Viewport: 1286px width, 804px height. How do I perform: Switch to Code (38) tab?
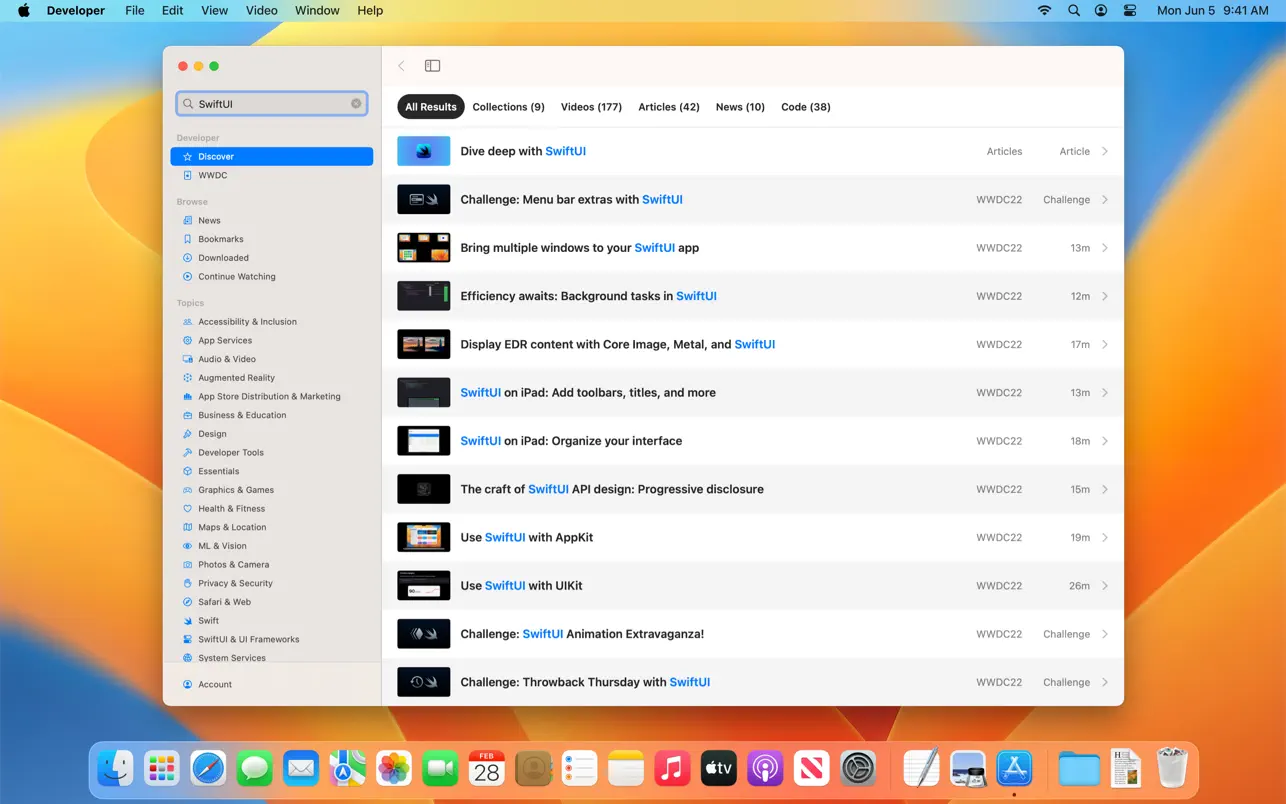[806, 107]
